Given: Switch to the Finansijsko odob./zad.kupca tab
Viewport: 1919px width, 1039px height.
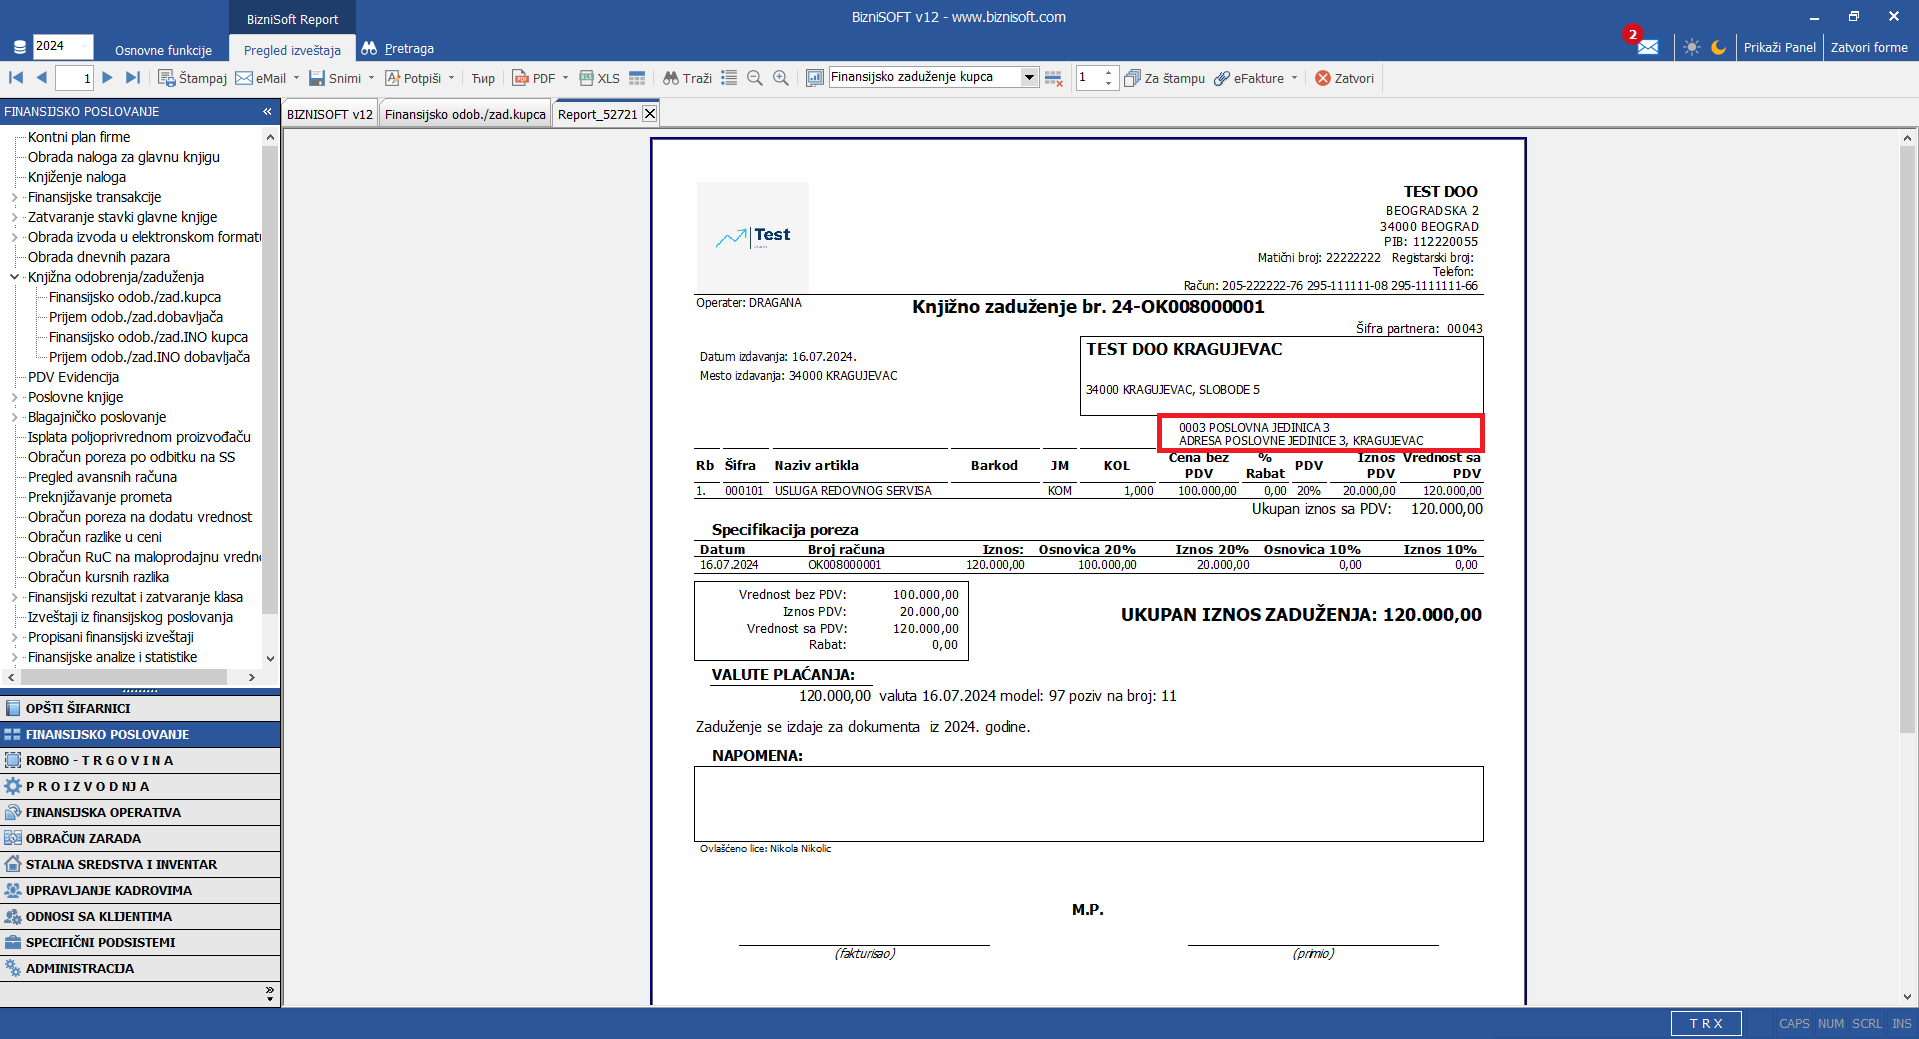Looking at the screenshot, I should coord(465,114).
